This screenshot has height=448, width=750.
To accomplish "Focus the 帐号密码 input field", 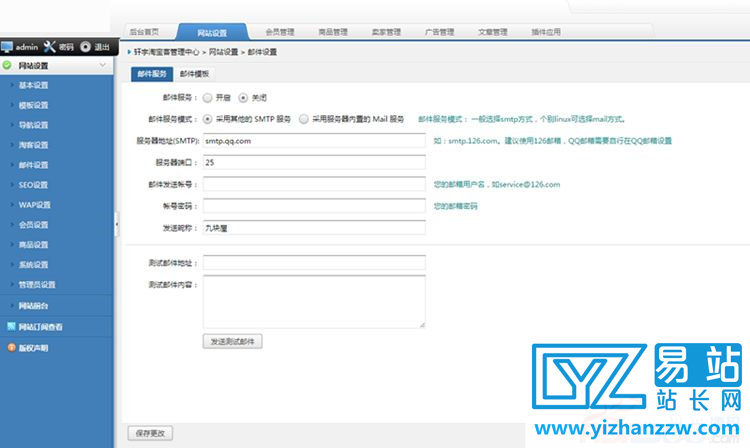I will 314,206.
